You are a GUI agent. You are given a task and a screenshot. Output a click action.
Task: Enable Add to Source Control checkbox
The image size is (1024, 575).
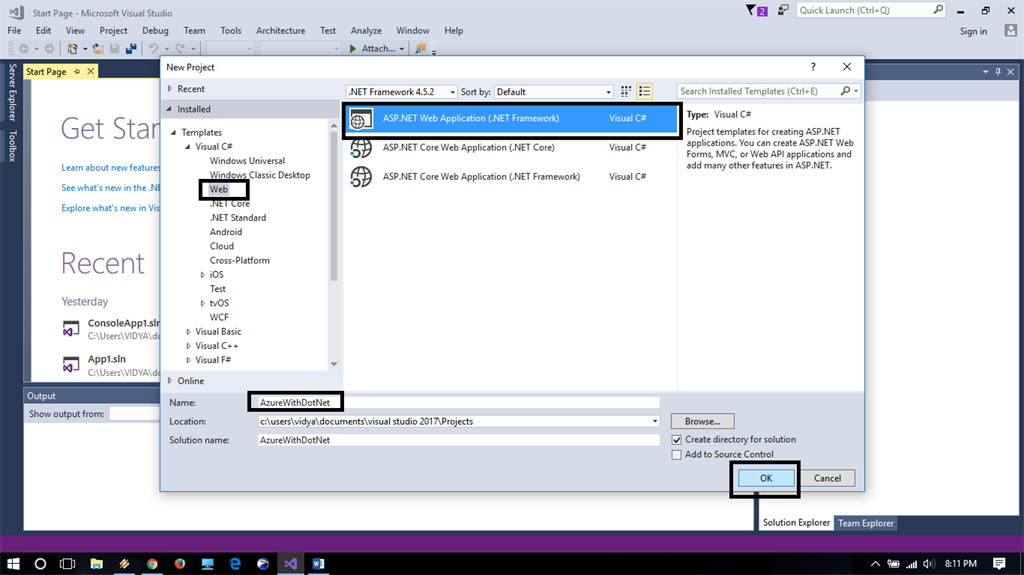(x=677, y=455)
